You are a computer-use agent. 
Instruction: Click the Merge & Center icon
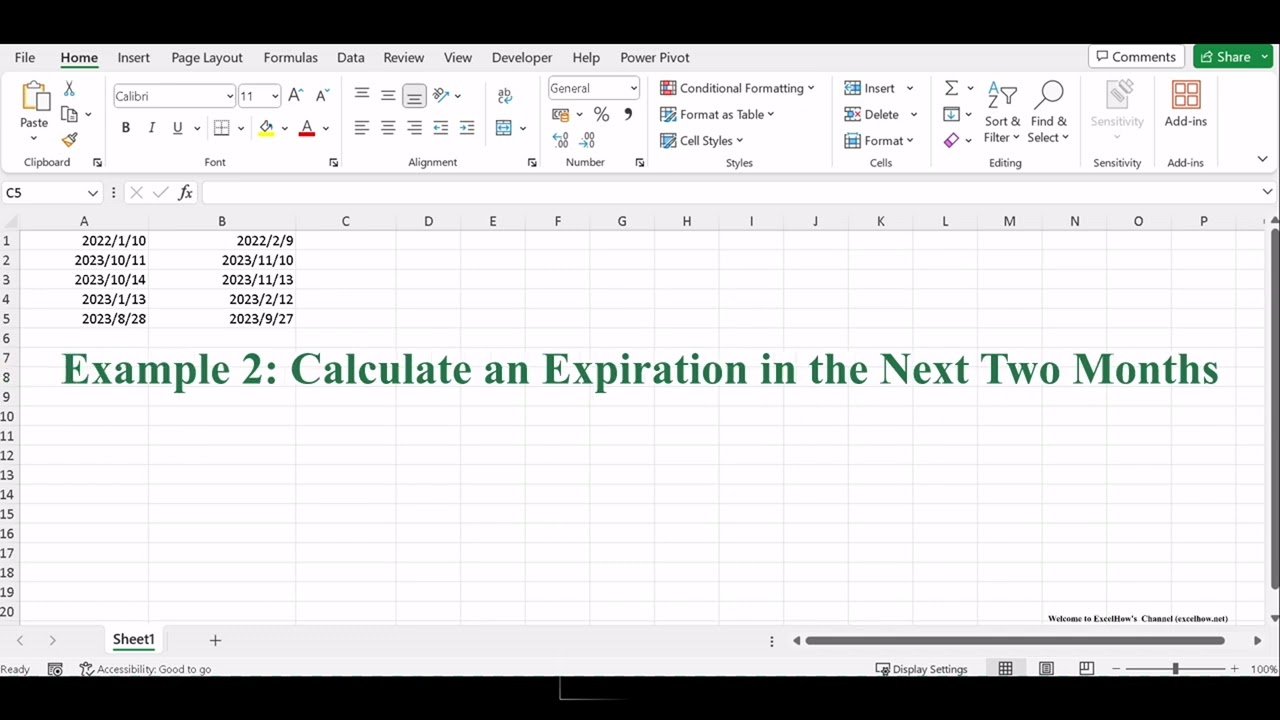point(504,128)
